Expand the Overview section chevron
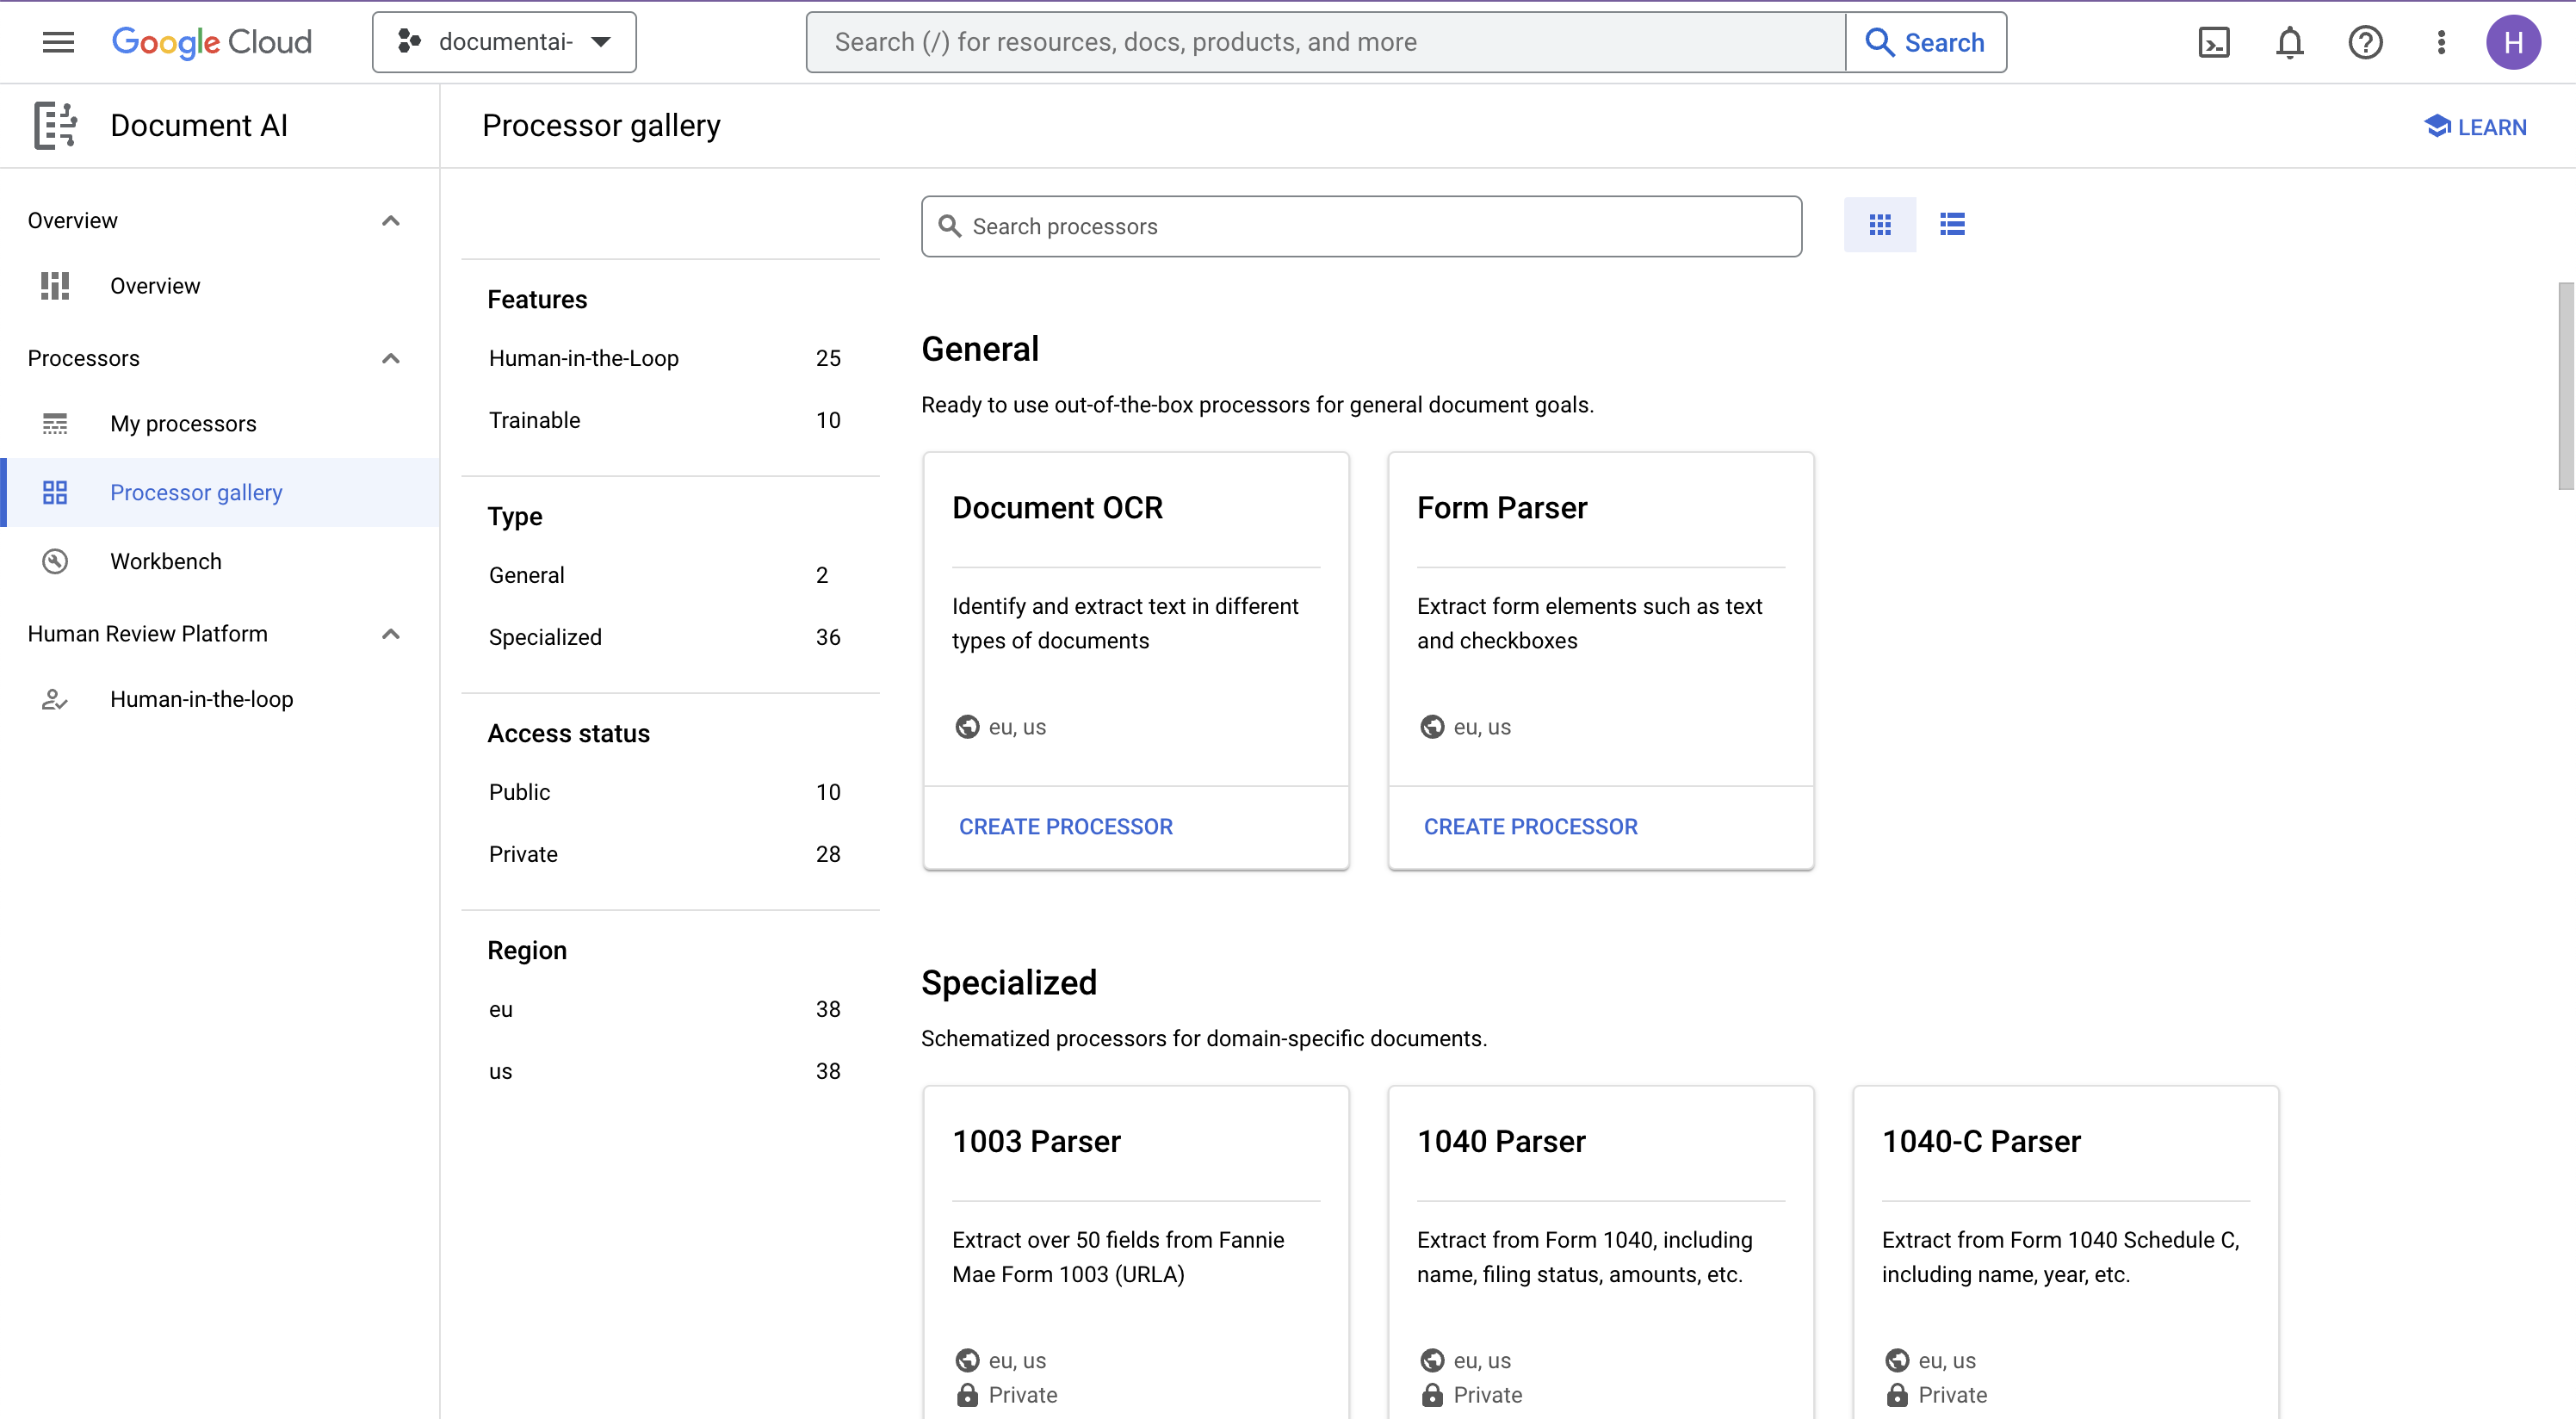 pos(389,219)
